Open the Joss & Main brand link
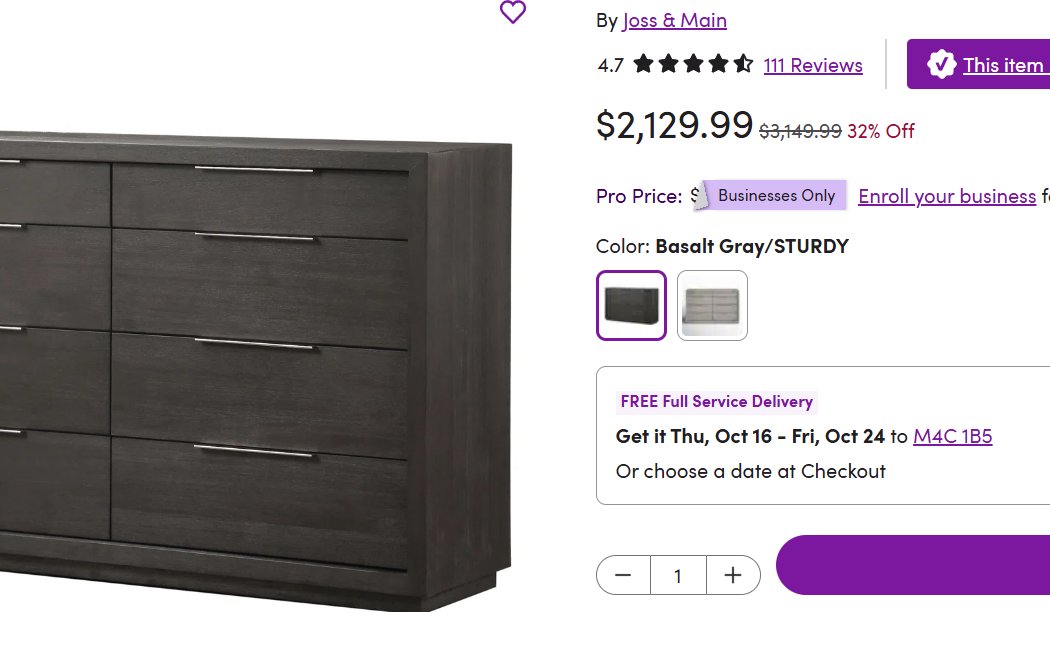This screenshot has height=665, width=1050. pos(674,20)
